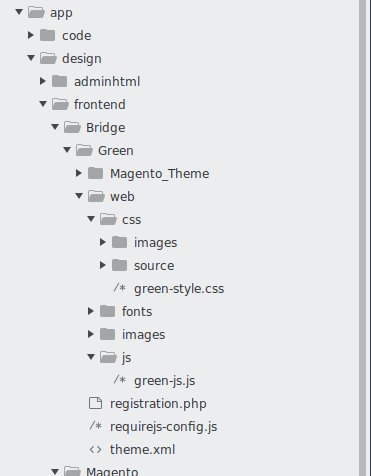The image size is (371, 476).
Task: Click the Green folder icon
Action: click(x=84, y=150)
